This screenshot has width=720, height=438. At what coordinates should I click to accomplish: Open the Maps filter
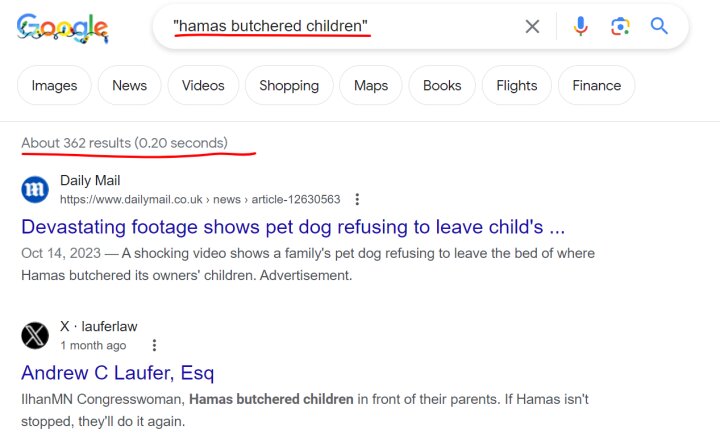tap(371, 85)
